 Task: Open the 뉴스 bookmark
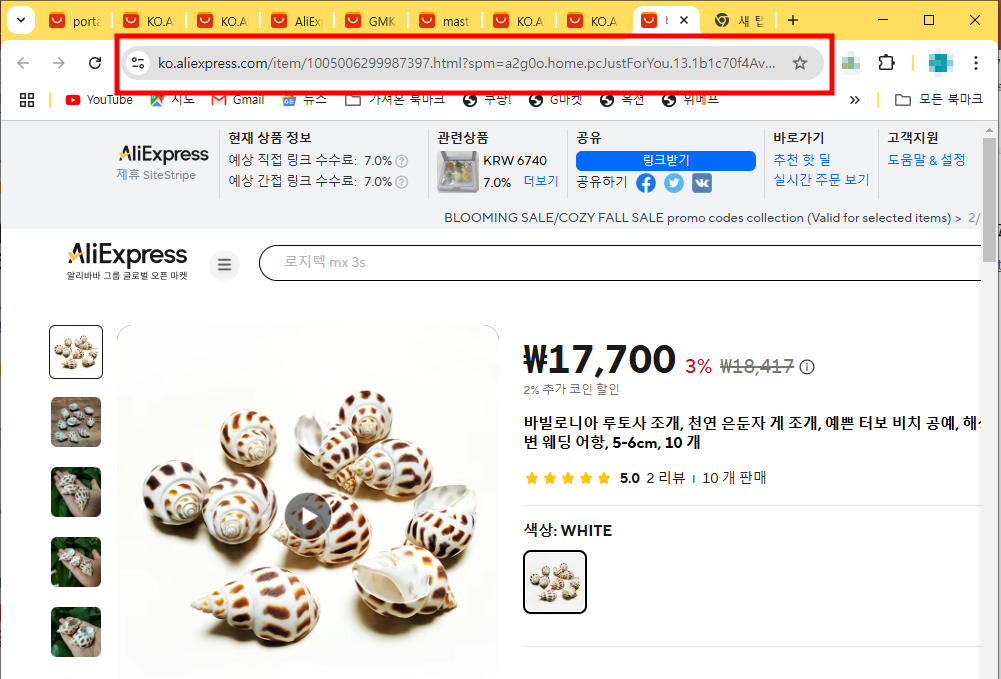point(305,100)
